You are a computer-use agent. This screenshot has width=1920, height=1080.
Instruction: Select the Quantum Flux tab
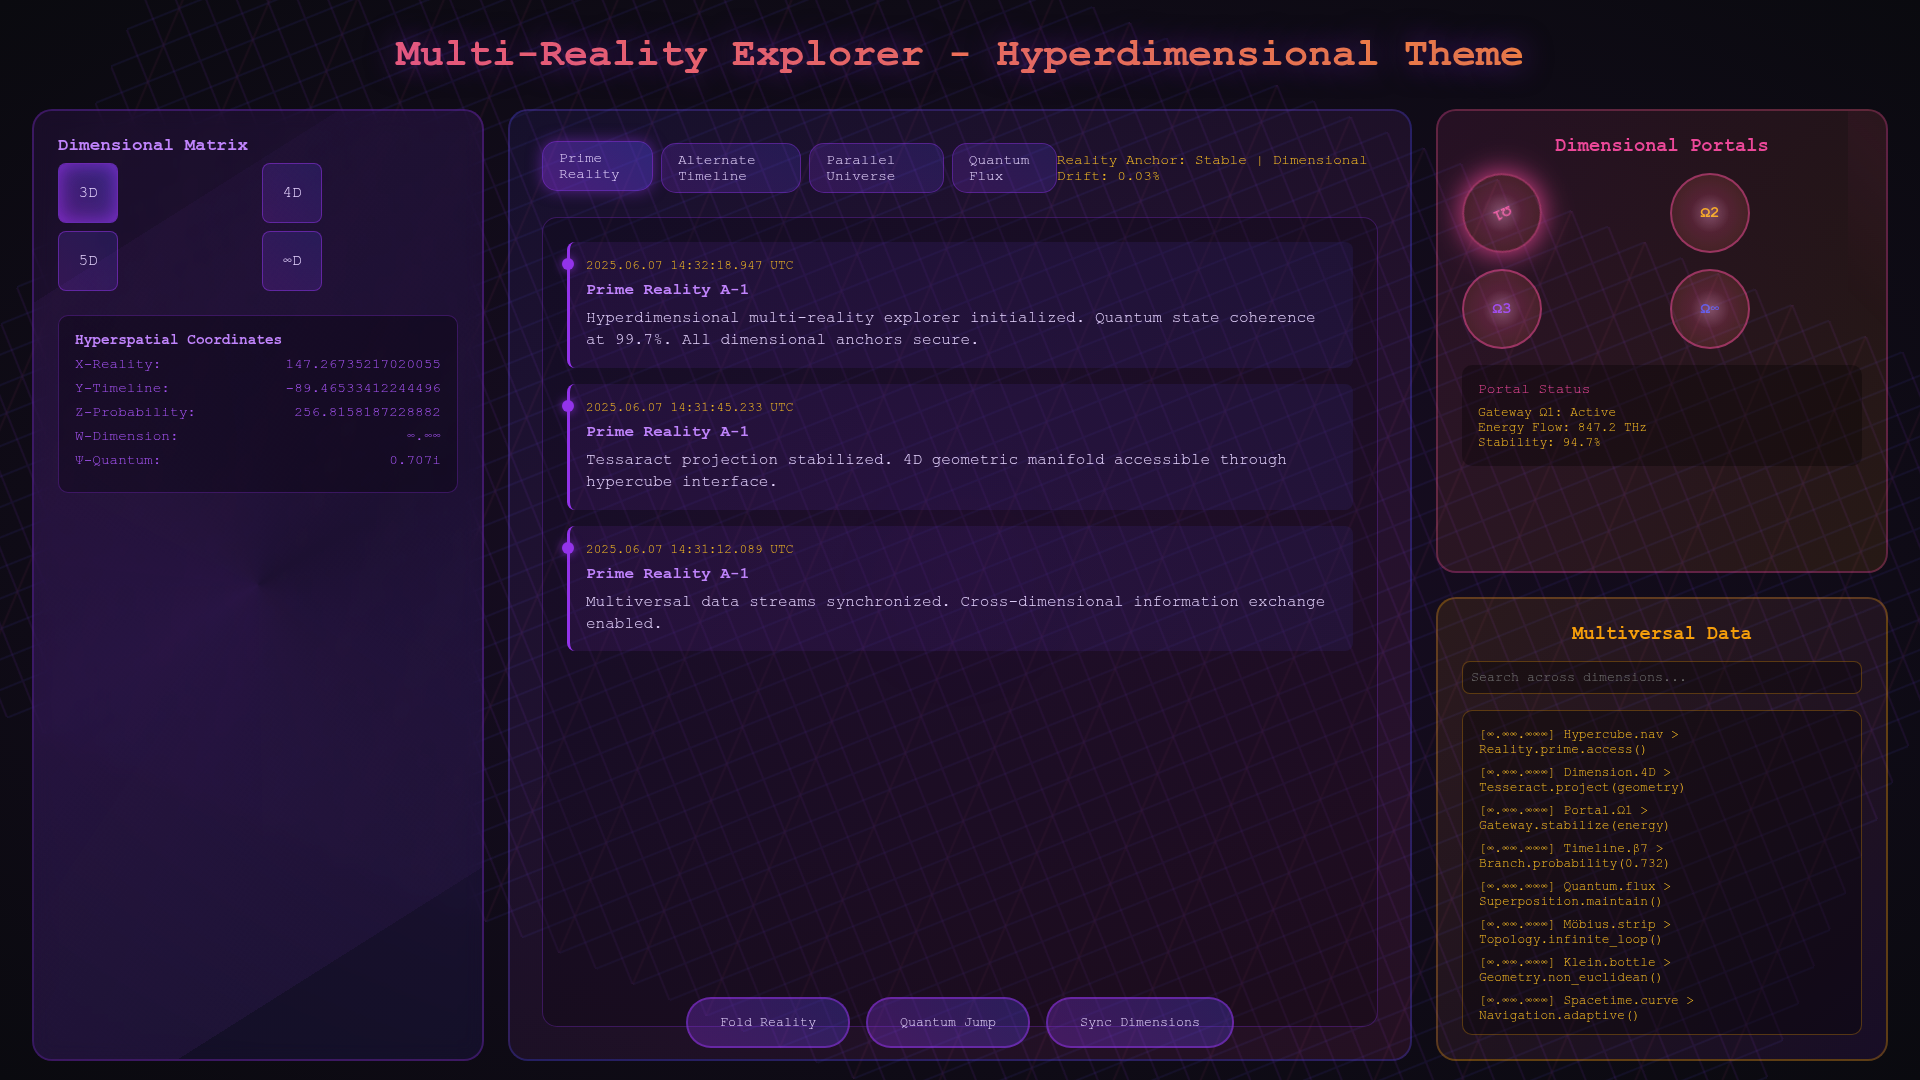(x=1003, y=168)
